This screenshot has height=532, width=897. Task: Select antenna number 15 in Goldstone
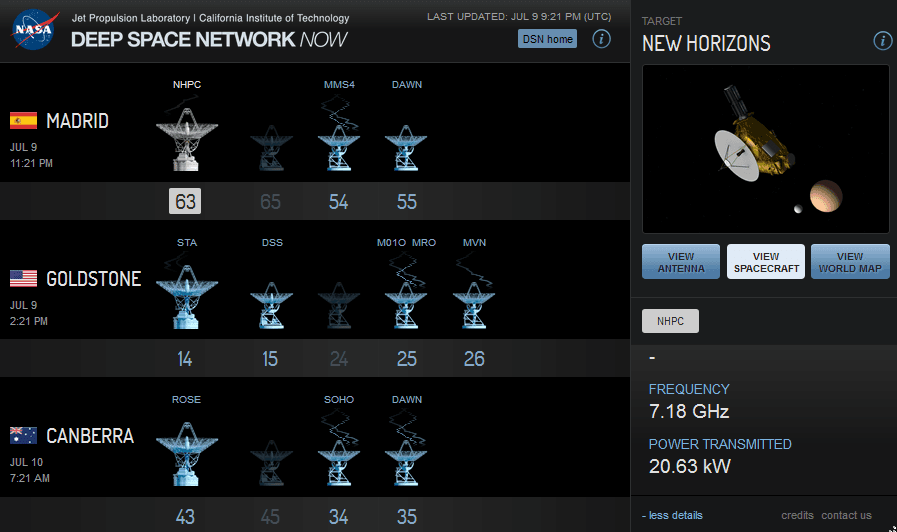(270, 359)
